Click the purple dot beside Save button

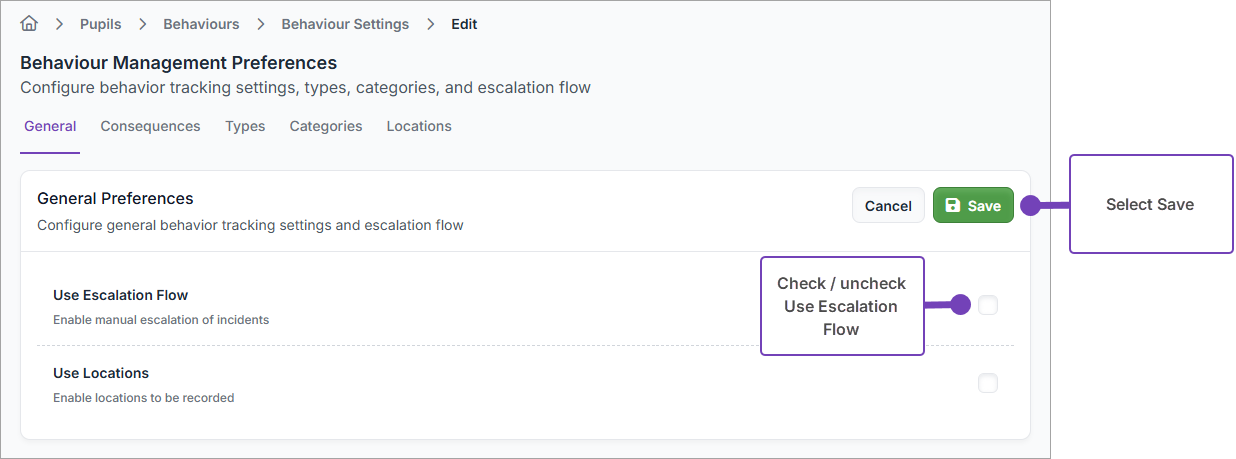click(1029, 205)
